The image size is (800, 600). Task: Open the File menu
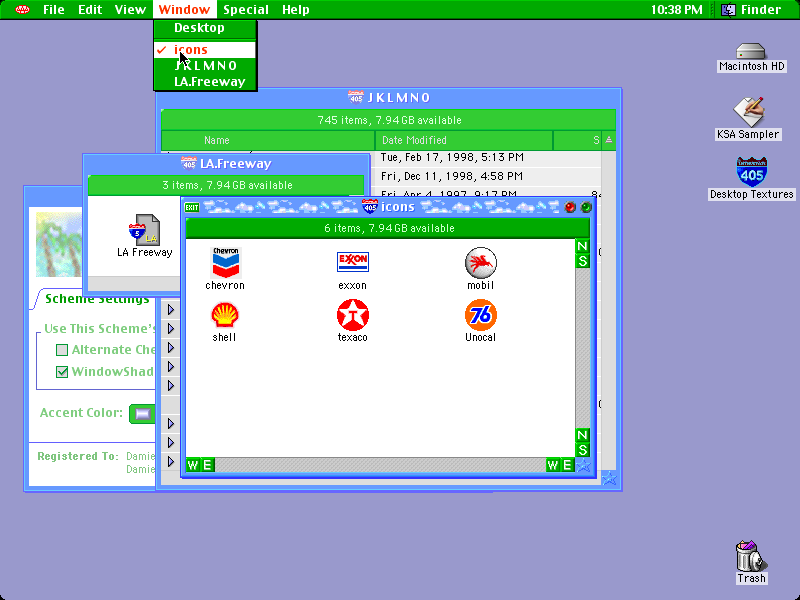pyautogui.click(x=54, y=9)
